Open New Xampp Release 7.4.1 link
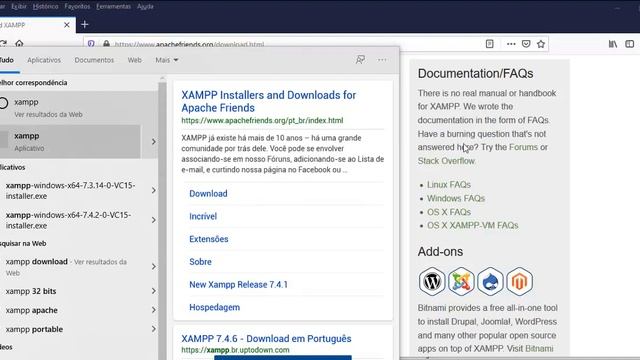The height and width of the screenshot is (360, 640). point(238,284)
